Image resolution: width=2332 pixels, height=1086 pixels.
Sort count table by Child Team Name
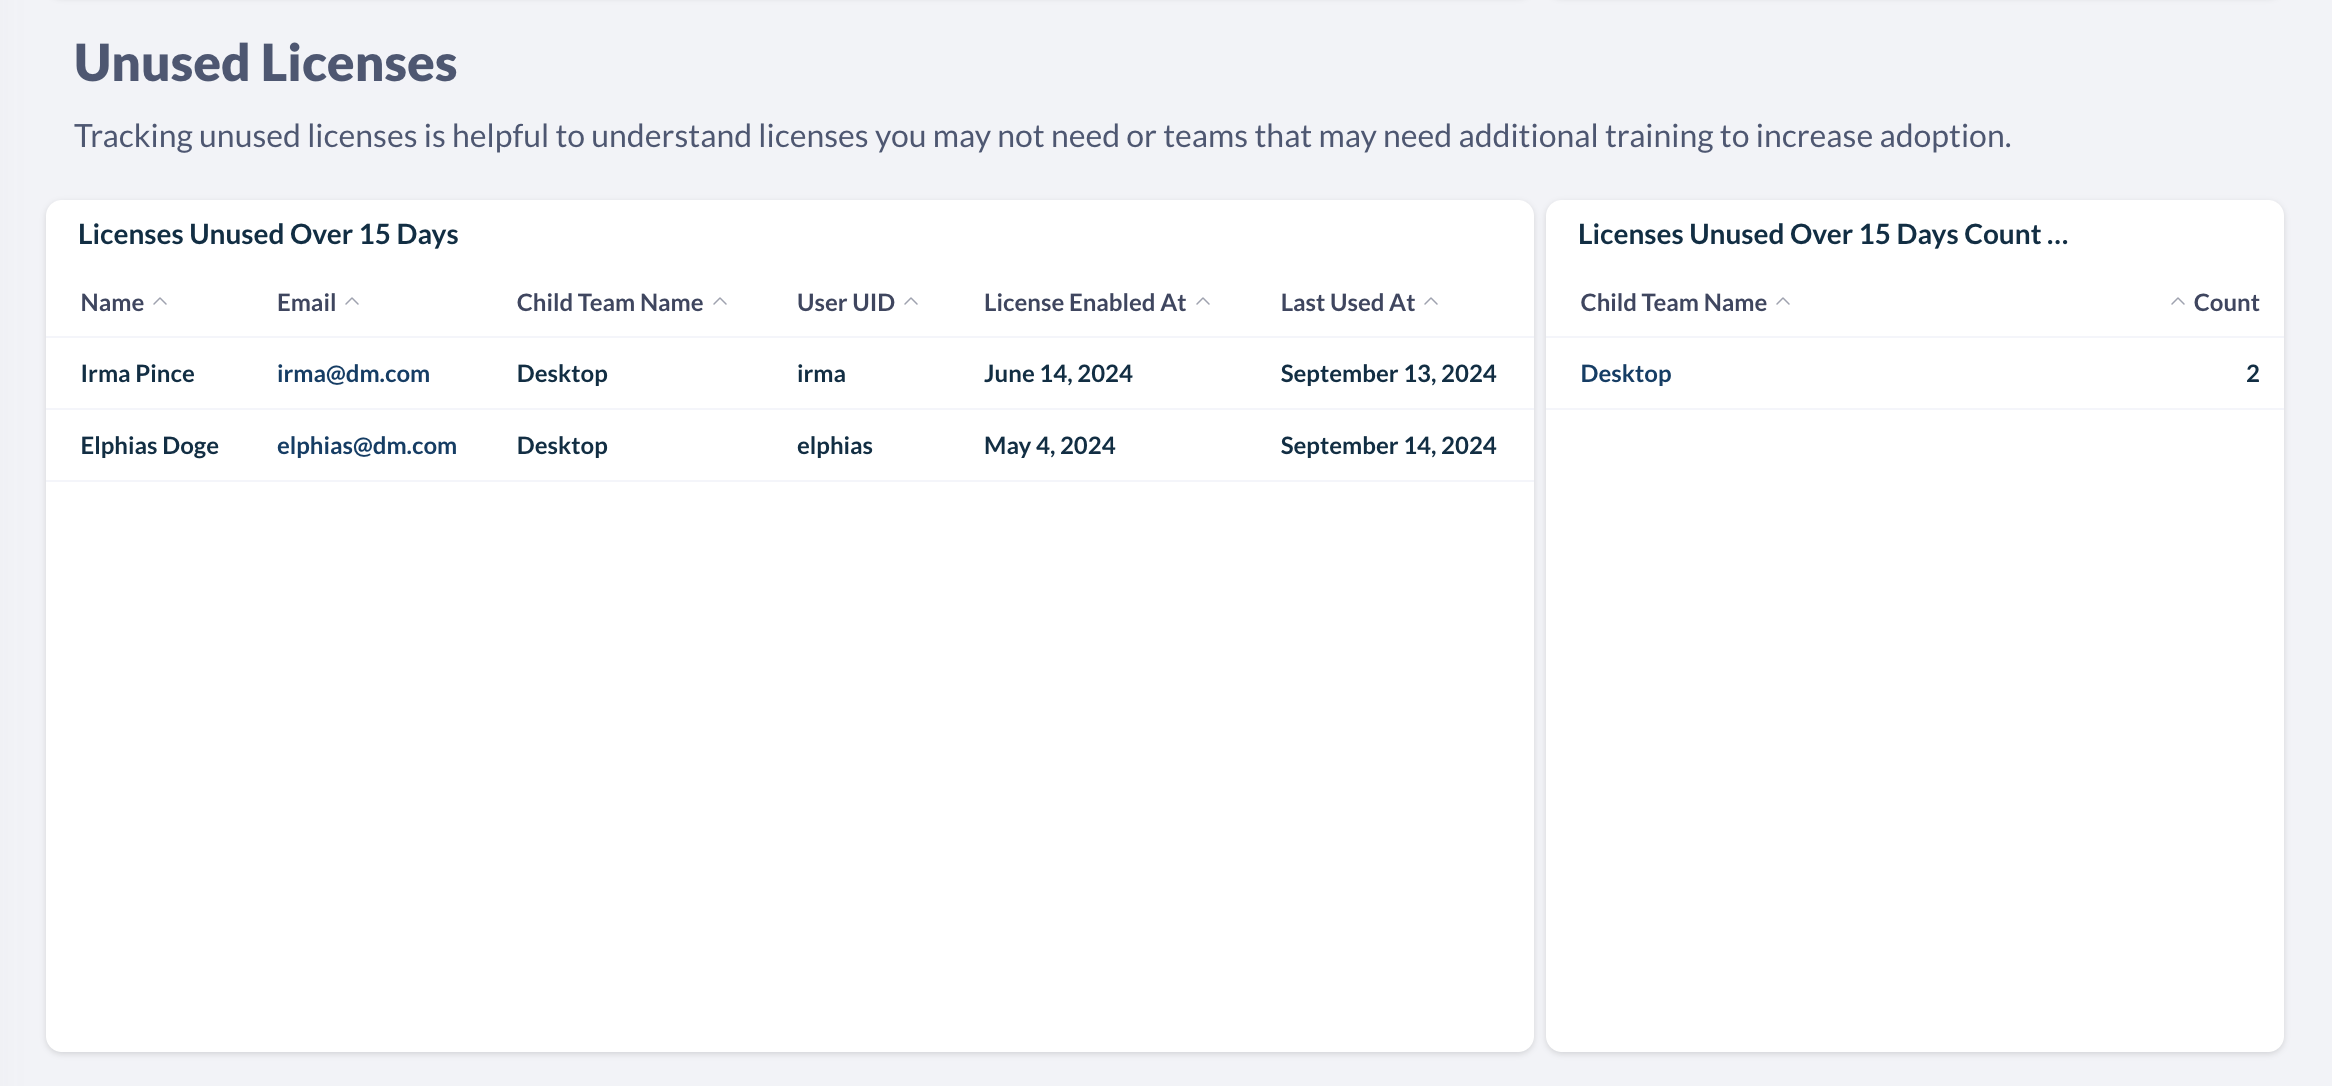1673,302
